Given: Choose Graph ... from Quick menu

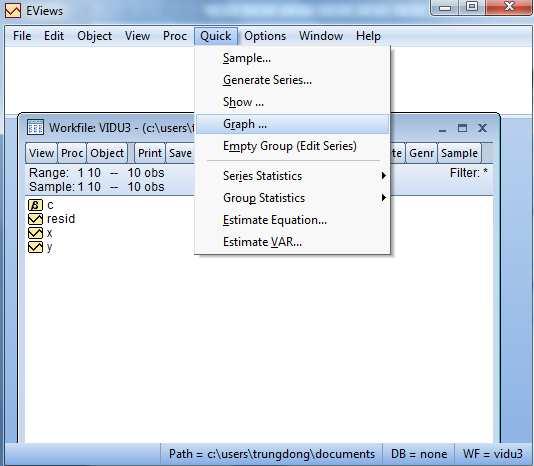Looking at the screenshot, I should coord(292,124).
